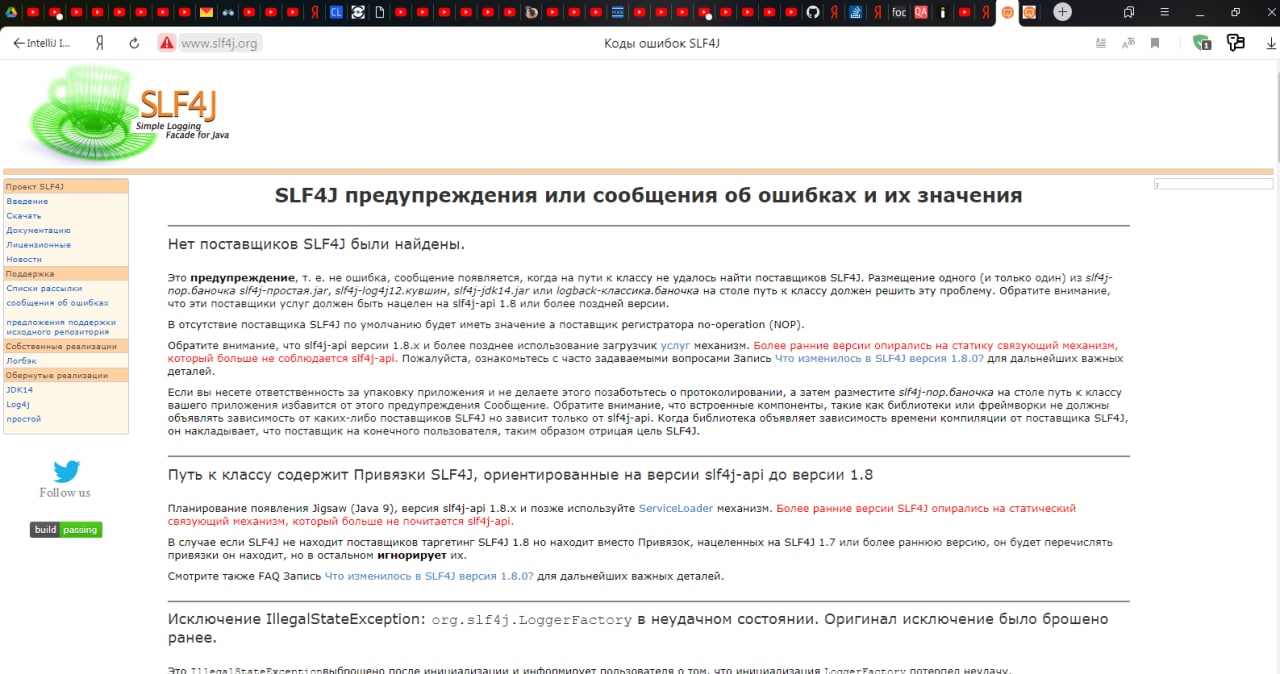Click the Обернутые реализации sidebar header
This screenshot has width=1280, height=674.
click(x=66, y=375)
